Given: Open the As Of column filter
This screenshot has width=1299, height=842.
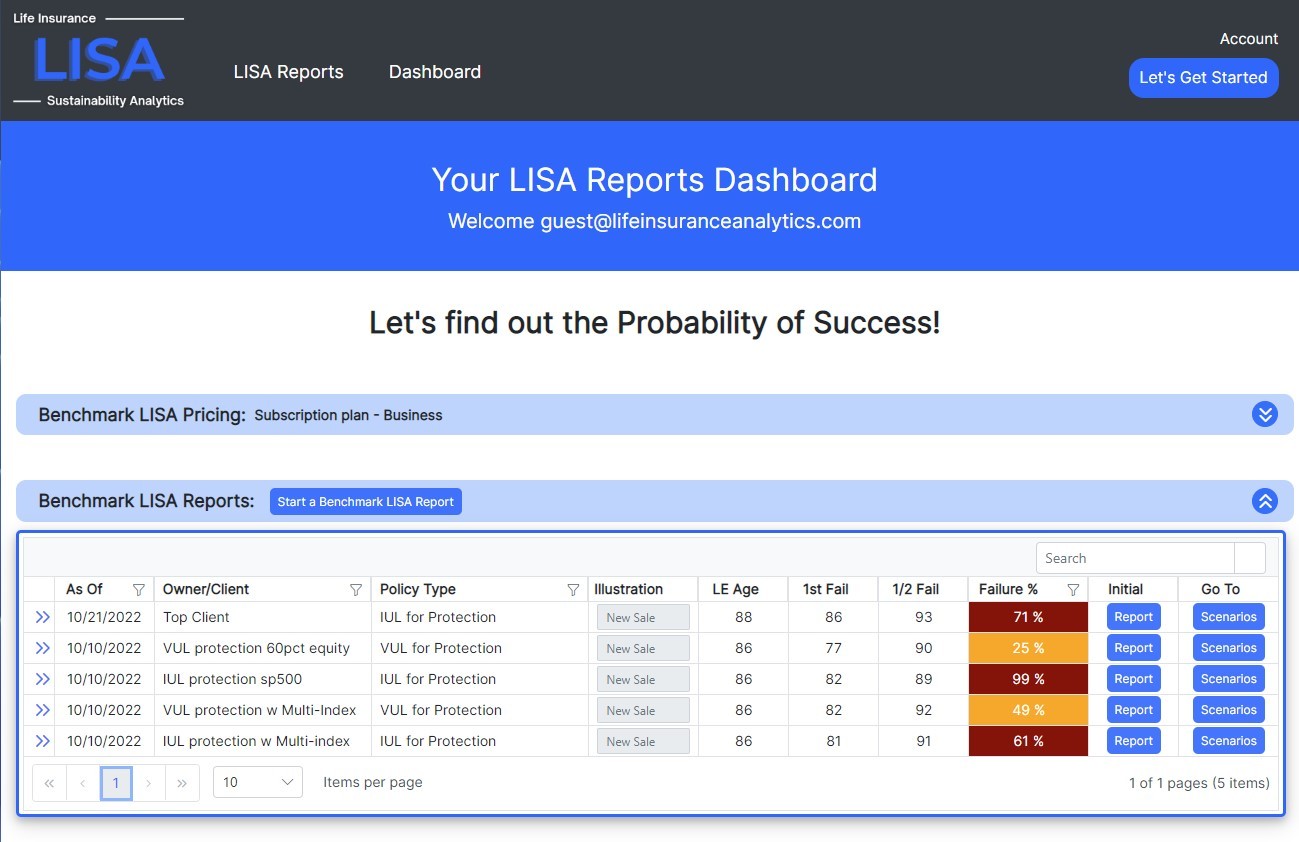Looking at the screenshot, I should (139, 590).
